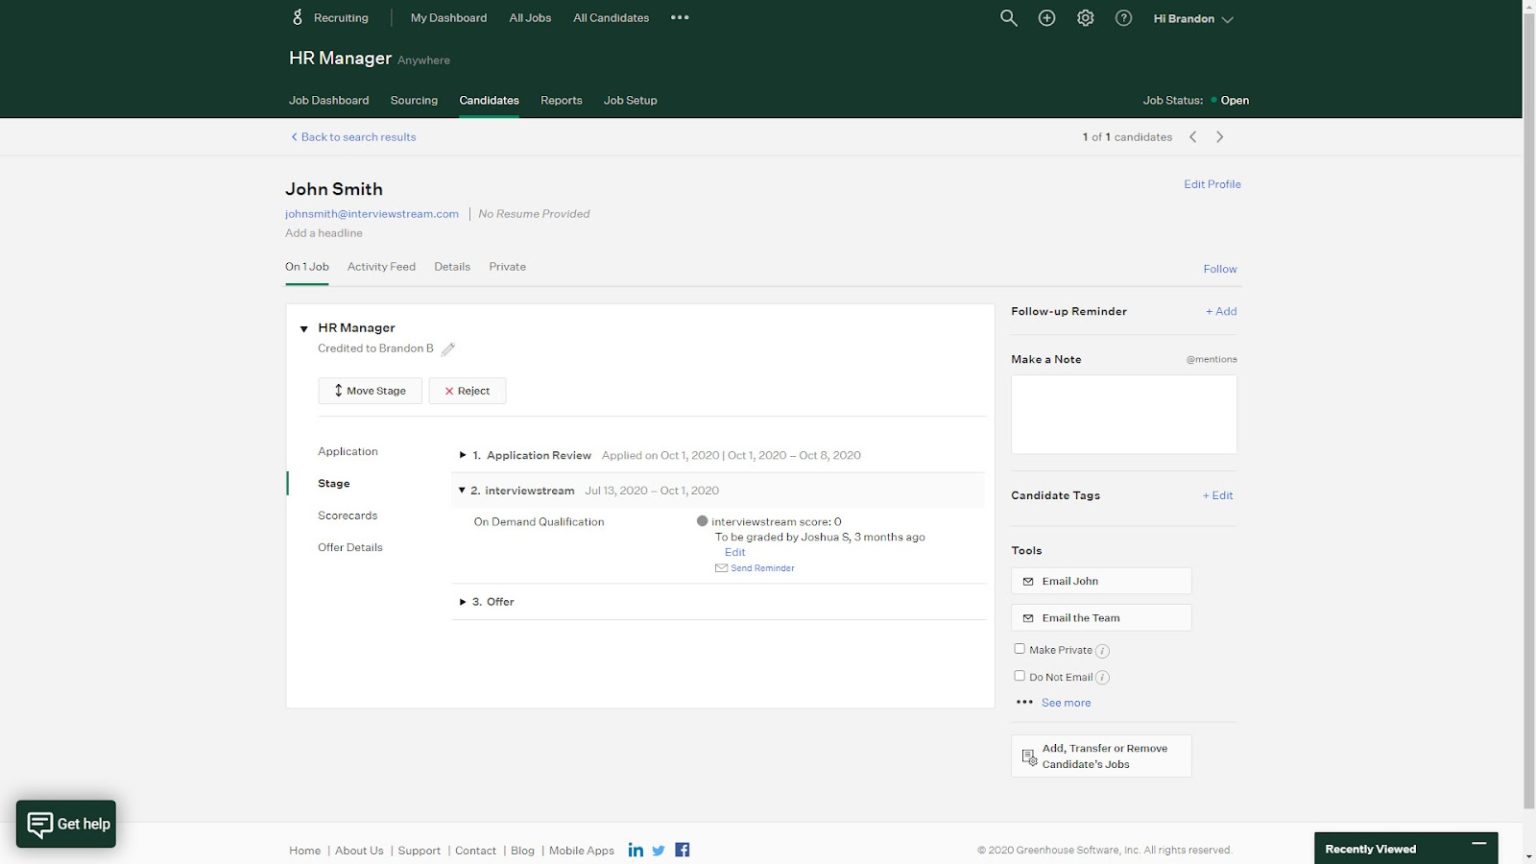Click the Reject button
This screenshot has width=1536, height=864.
click(467, 390)
